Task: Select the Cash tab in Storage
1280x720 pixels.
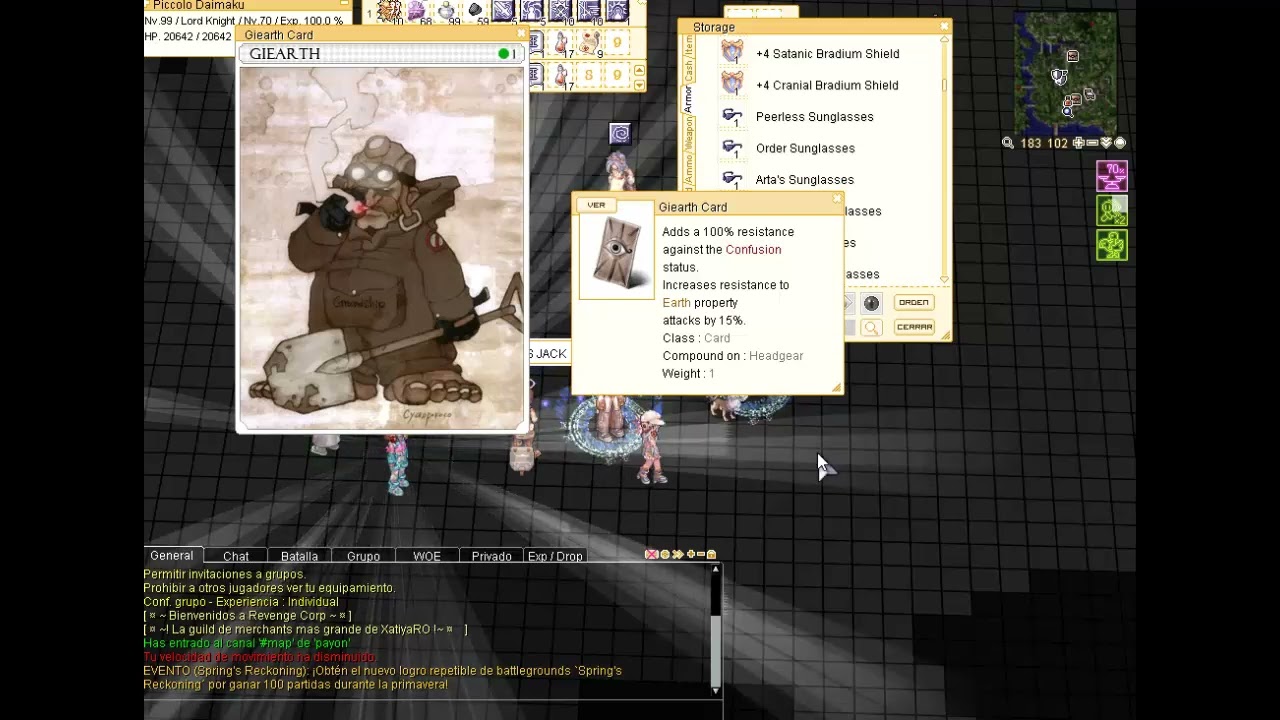Action: click(x=688, y=70)
